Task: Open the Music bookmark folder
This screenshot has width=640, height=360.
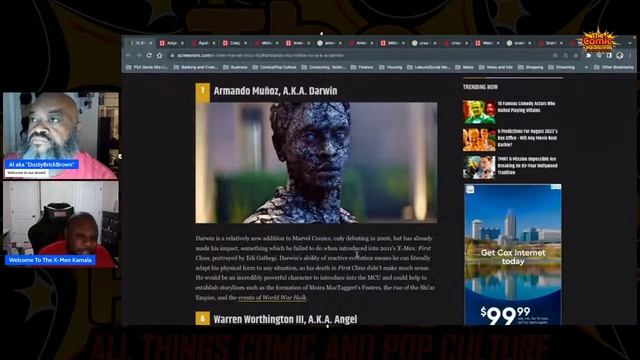Action: pos(464,67)
